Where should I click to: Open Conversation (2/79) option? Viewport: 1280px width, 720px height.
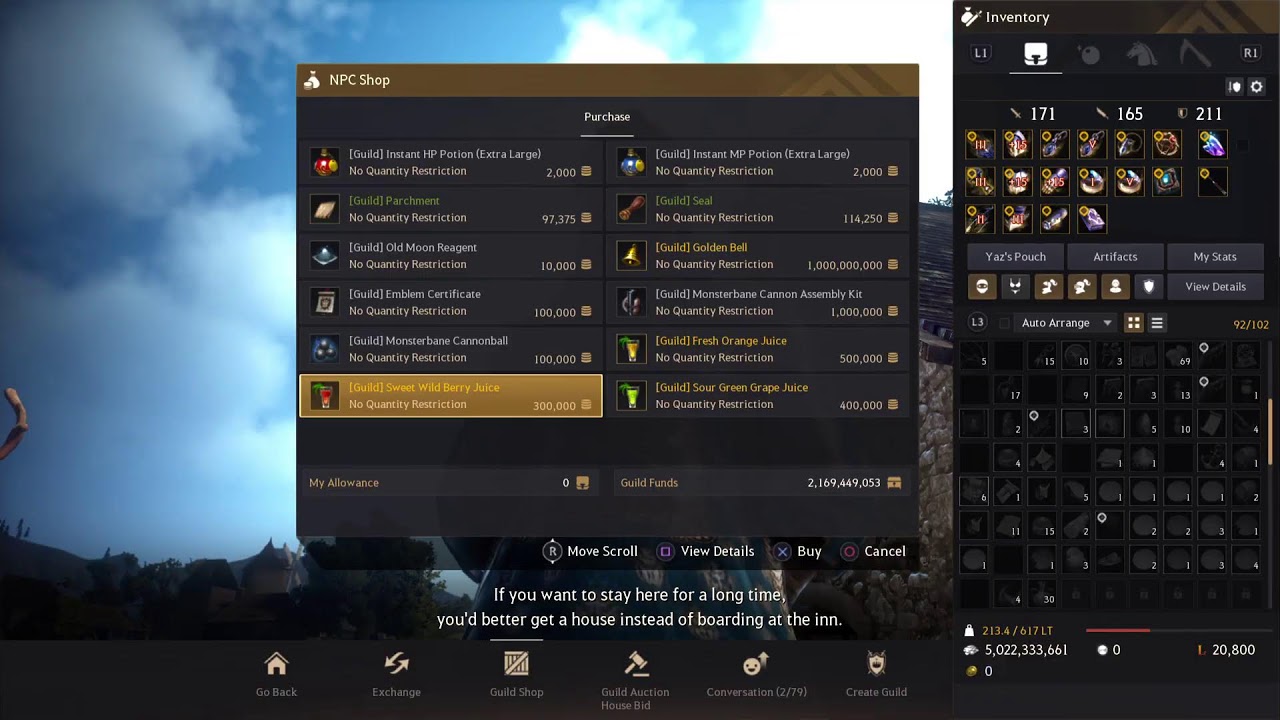[x=756, y=674]
